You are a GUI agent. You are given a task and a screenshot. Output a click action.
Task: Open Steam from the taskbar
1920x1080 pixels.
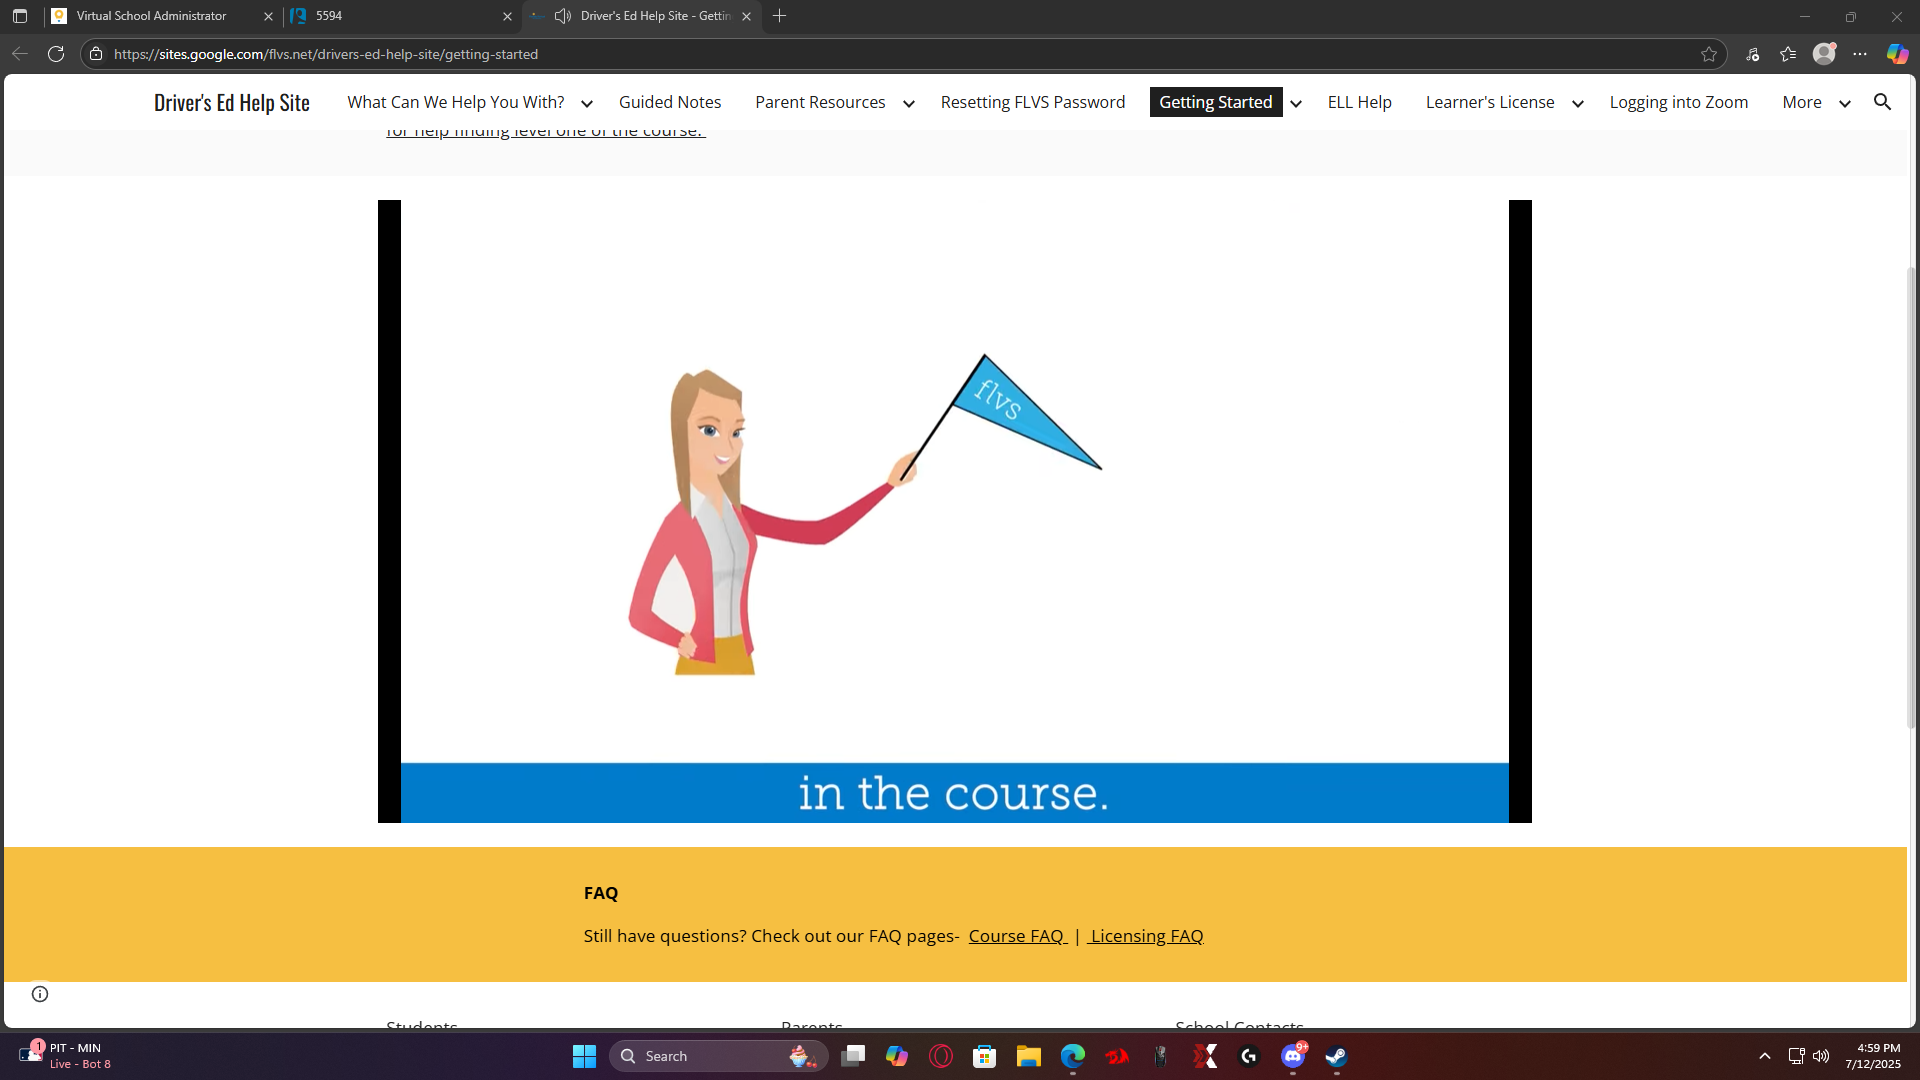[x=1337, y=1056]
